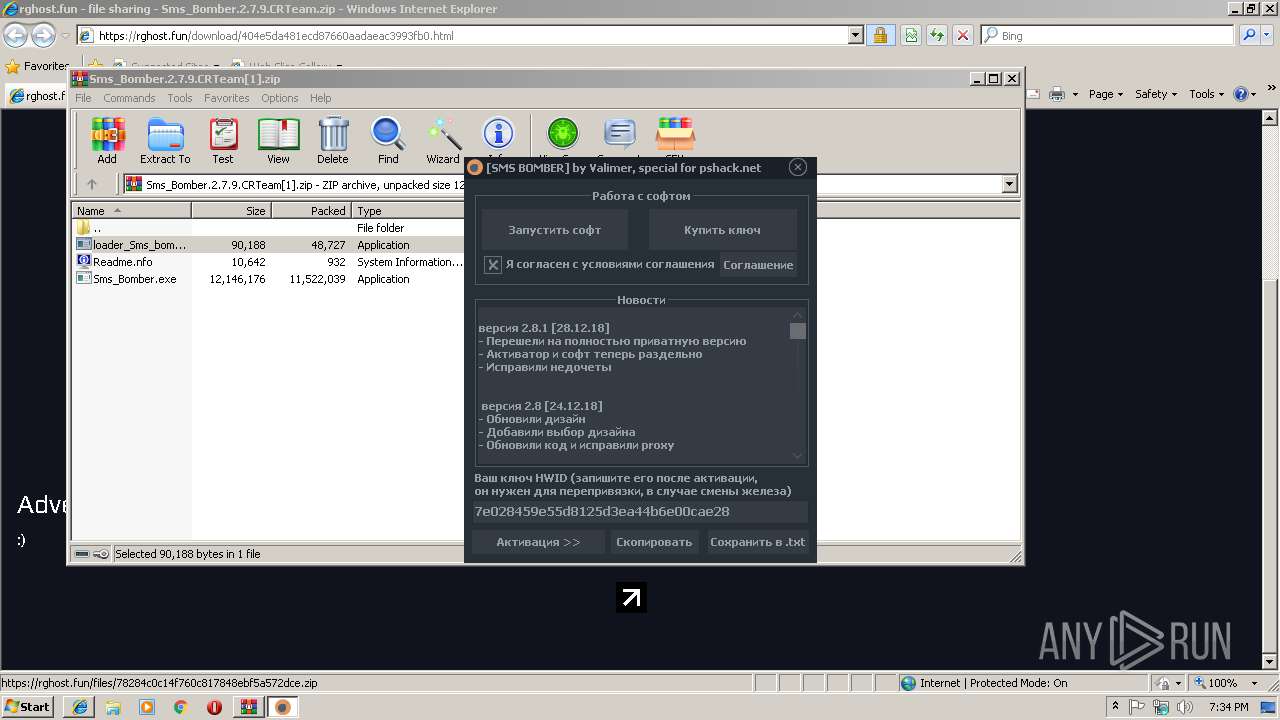Click the Comment icon in WinRAR toolbar

click(x=620, y=134)
